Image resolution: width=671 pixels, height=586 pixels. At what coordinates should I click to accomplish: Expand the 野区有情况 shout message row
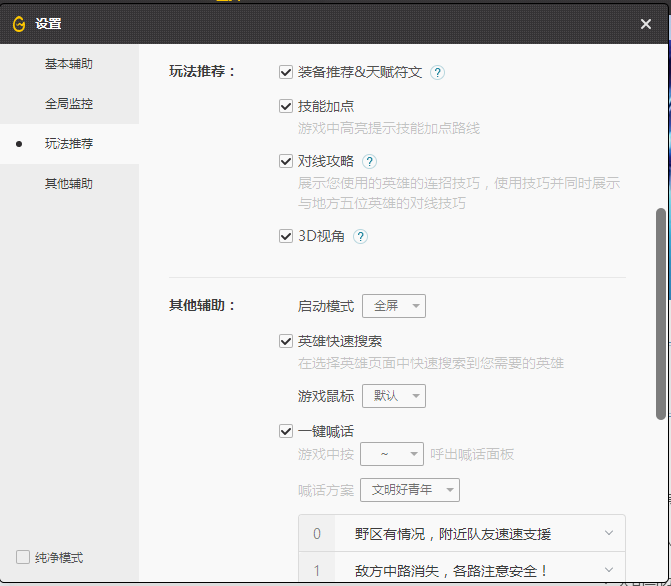tap(608, 534)
